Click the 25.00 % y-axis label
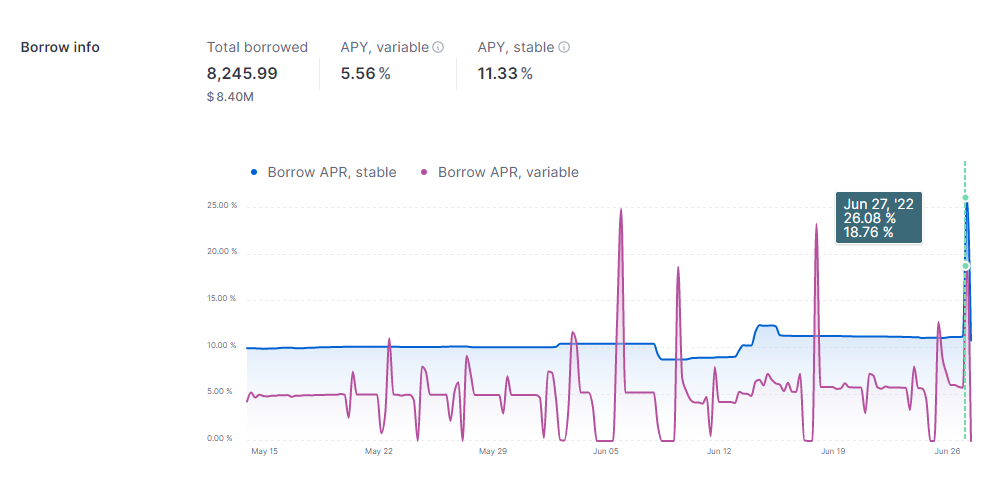 221,205
